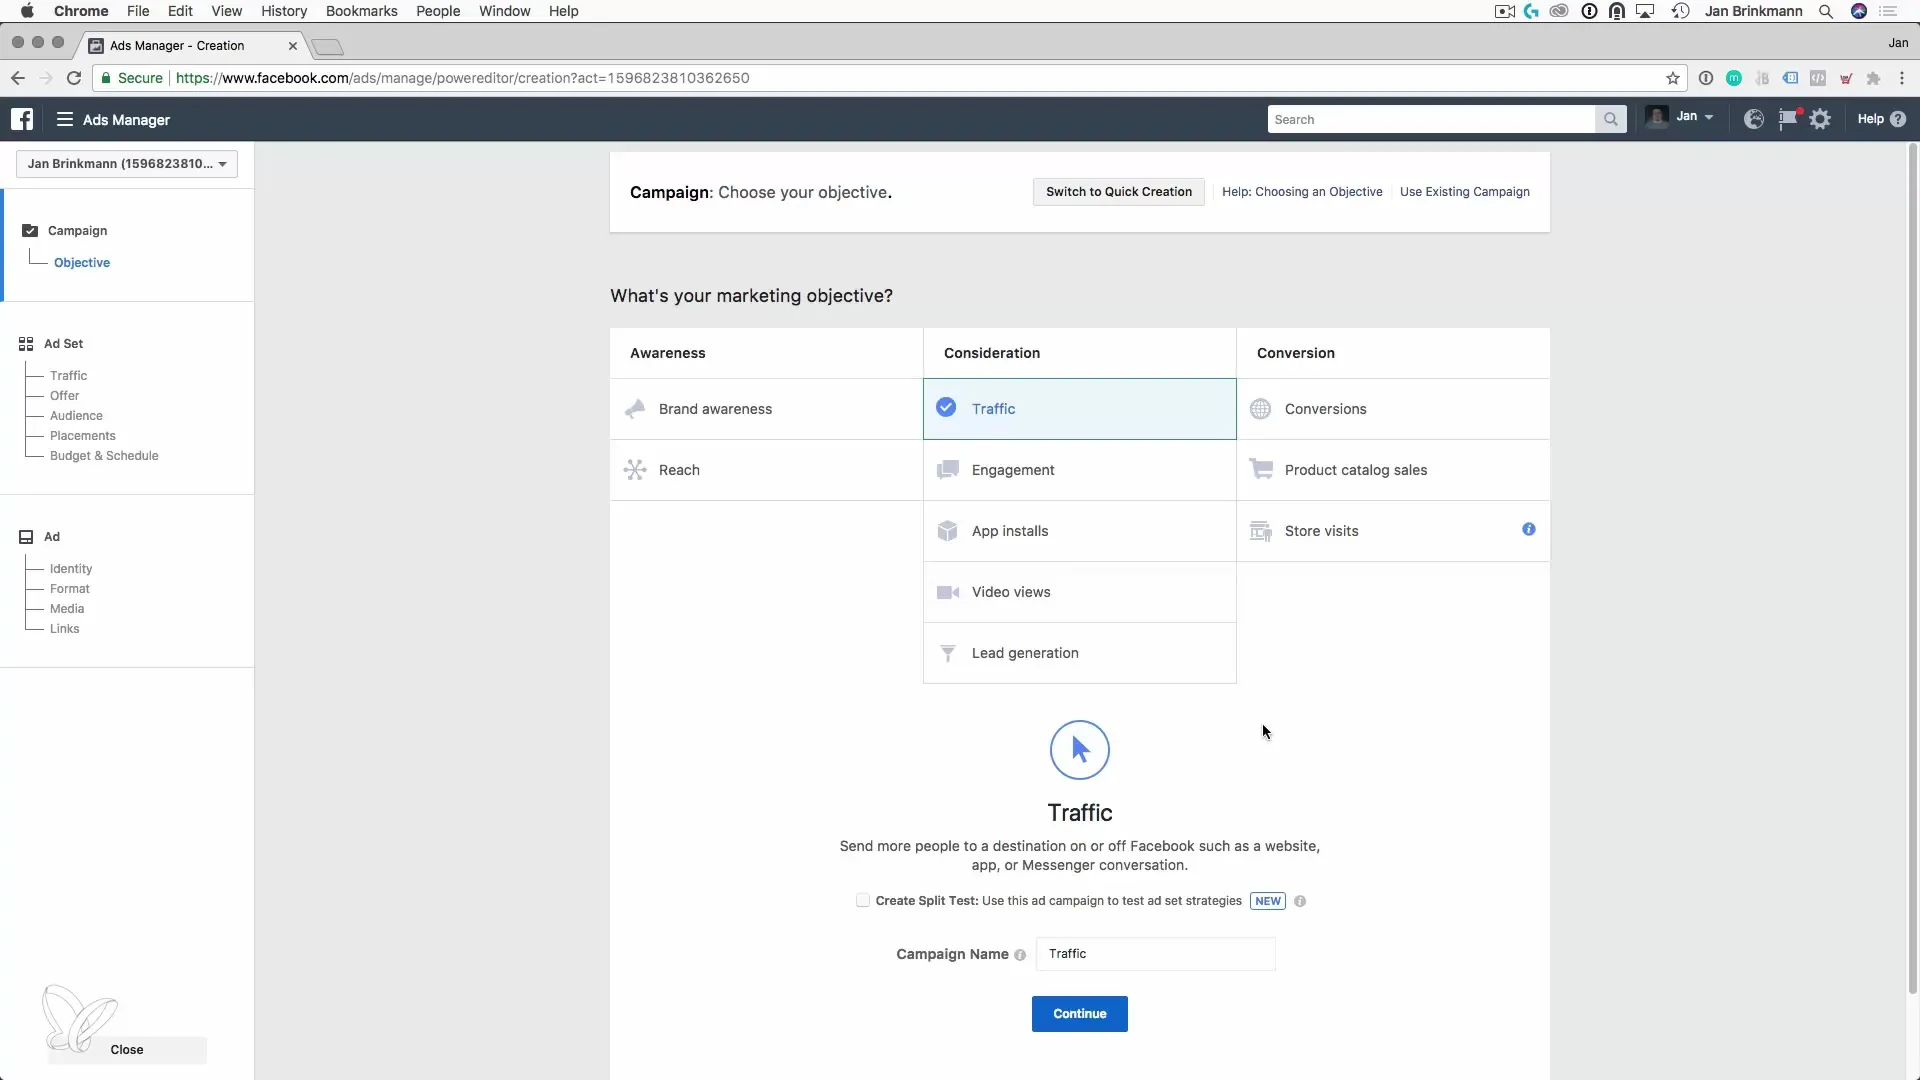Toggle the selected Traffic objective checkmark

coord(946,408)
